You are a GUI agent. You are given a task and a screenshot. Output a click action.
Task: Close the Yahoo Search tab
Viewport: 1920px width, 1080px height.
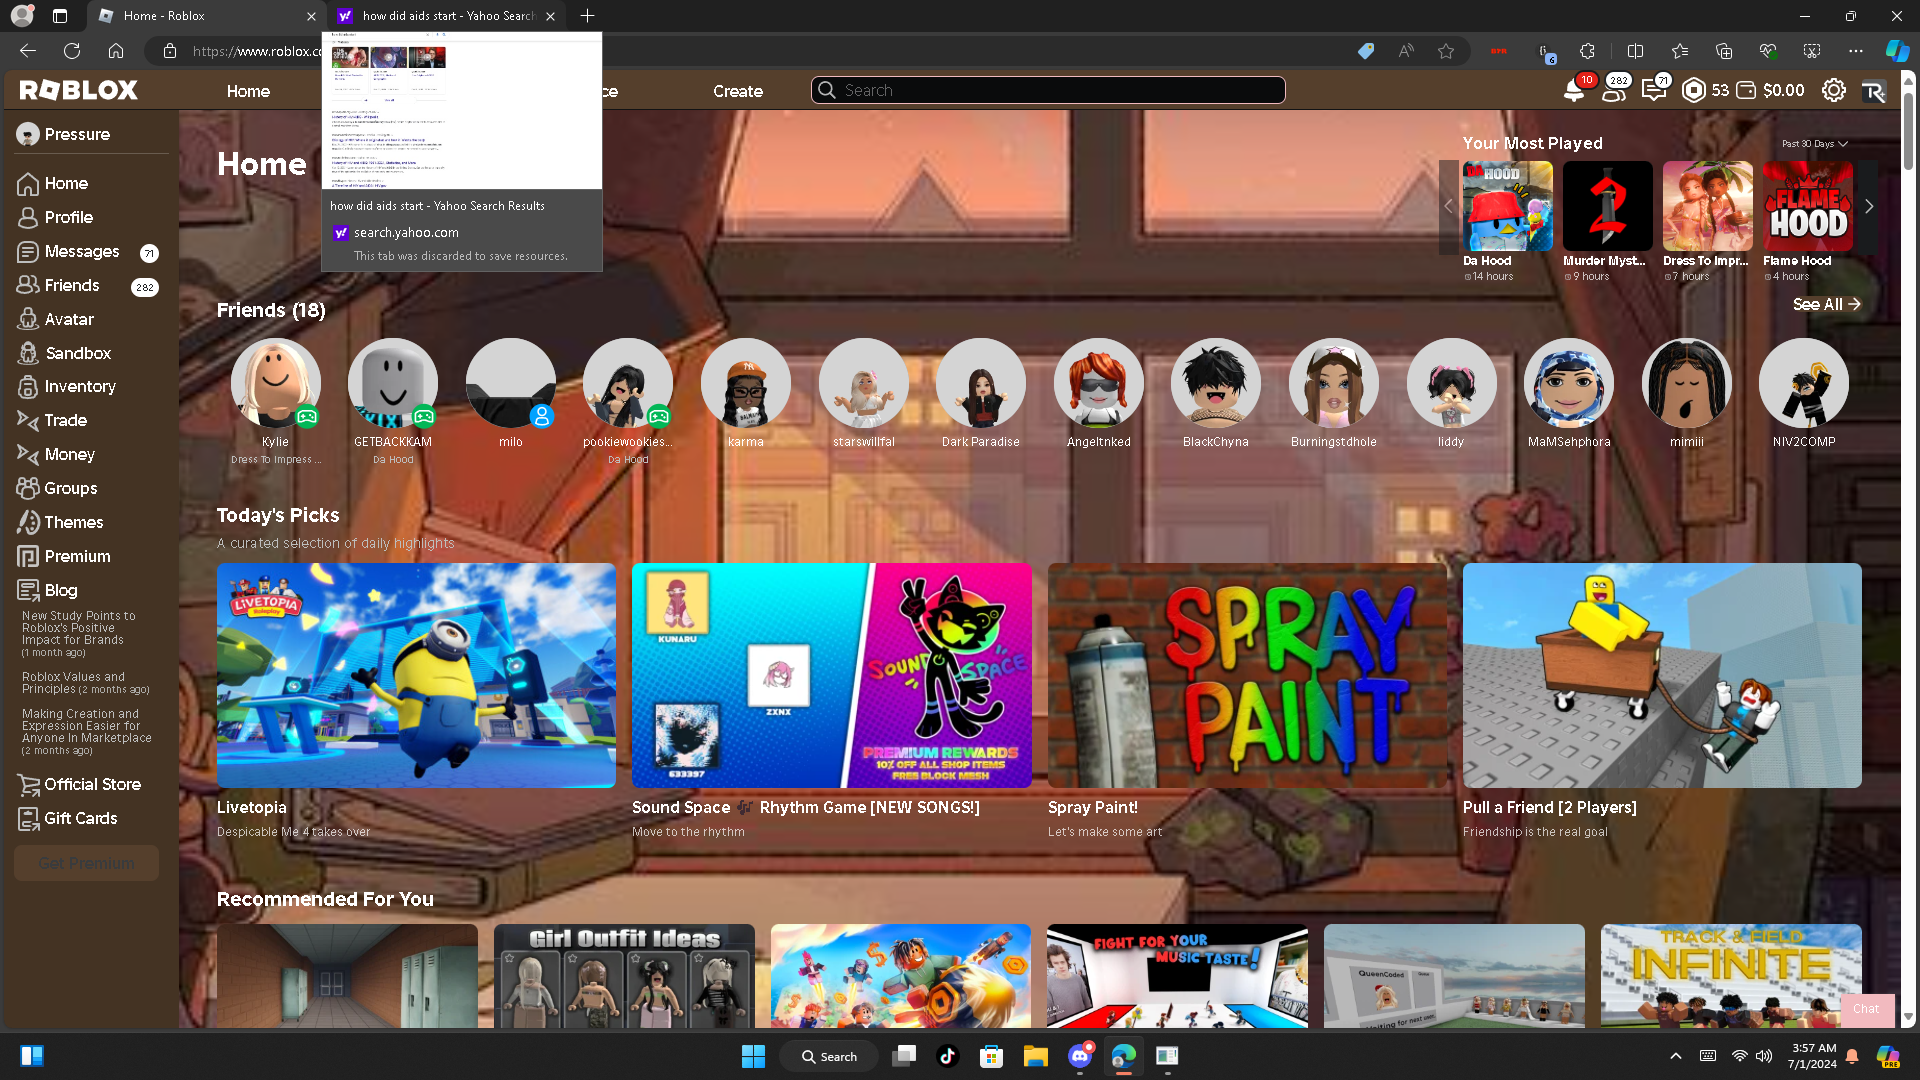[x=550, y=16]
